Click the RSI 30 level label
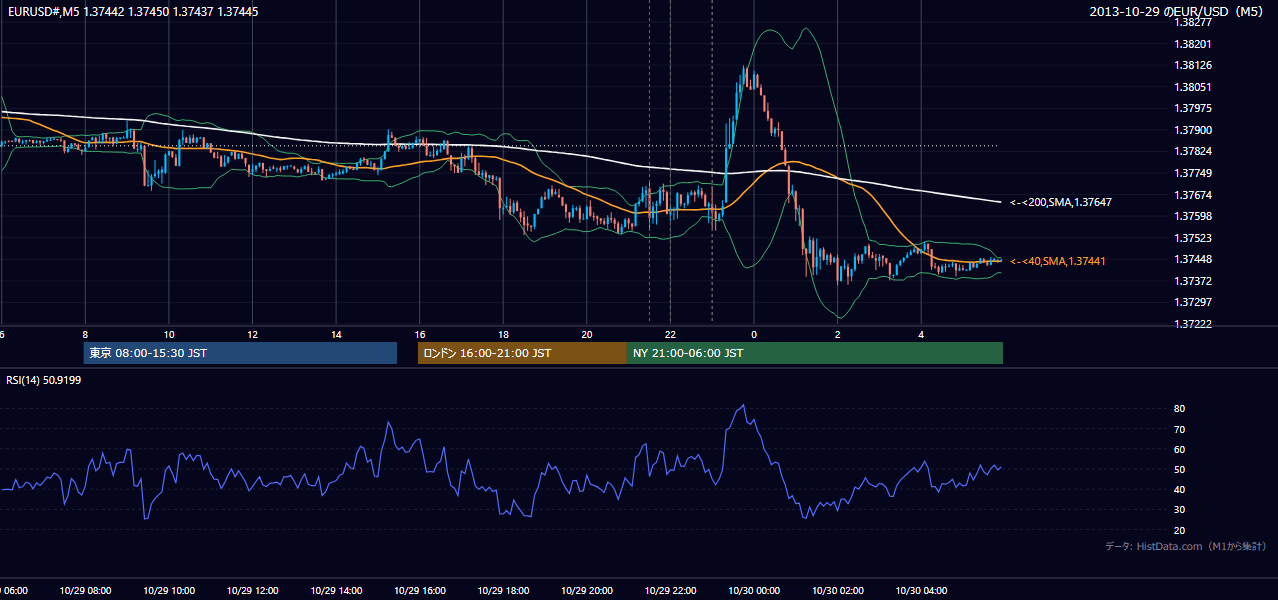 [1180, 509]
